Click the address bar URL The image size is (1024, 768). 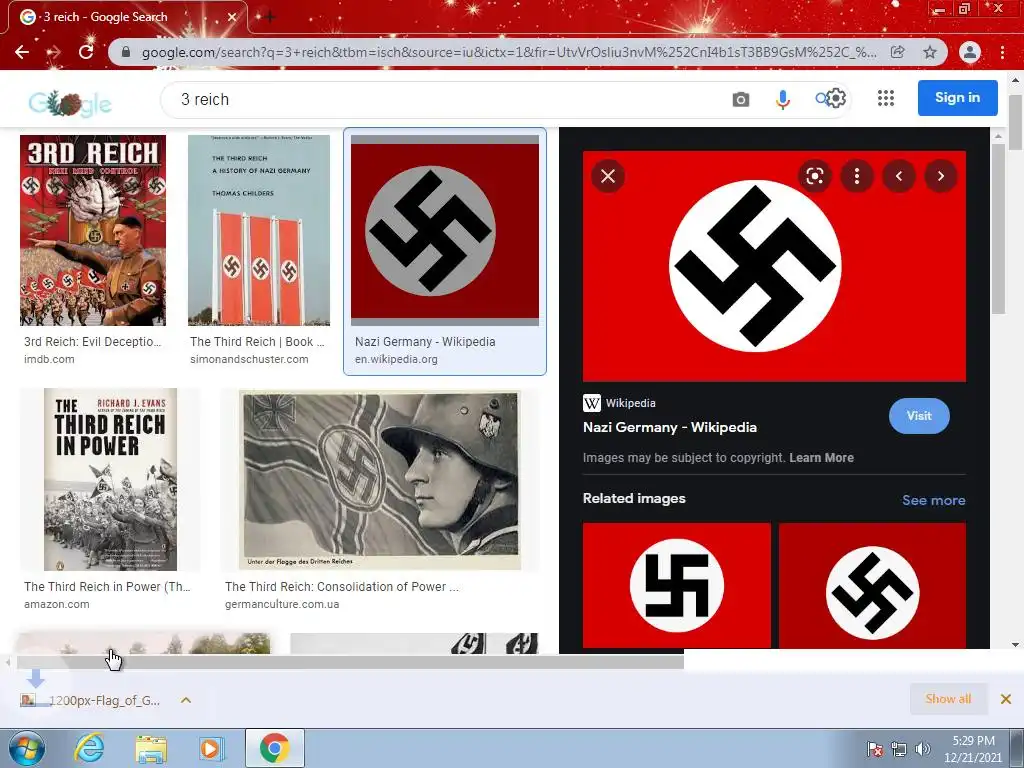(508, 52)
